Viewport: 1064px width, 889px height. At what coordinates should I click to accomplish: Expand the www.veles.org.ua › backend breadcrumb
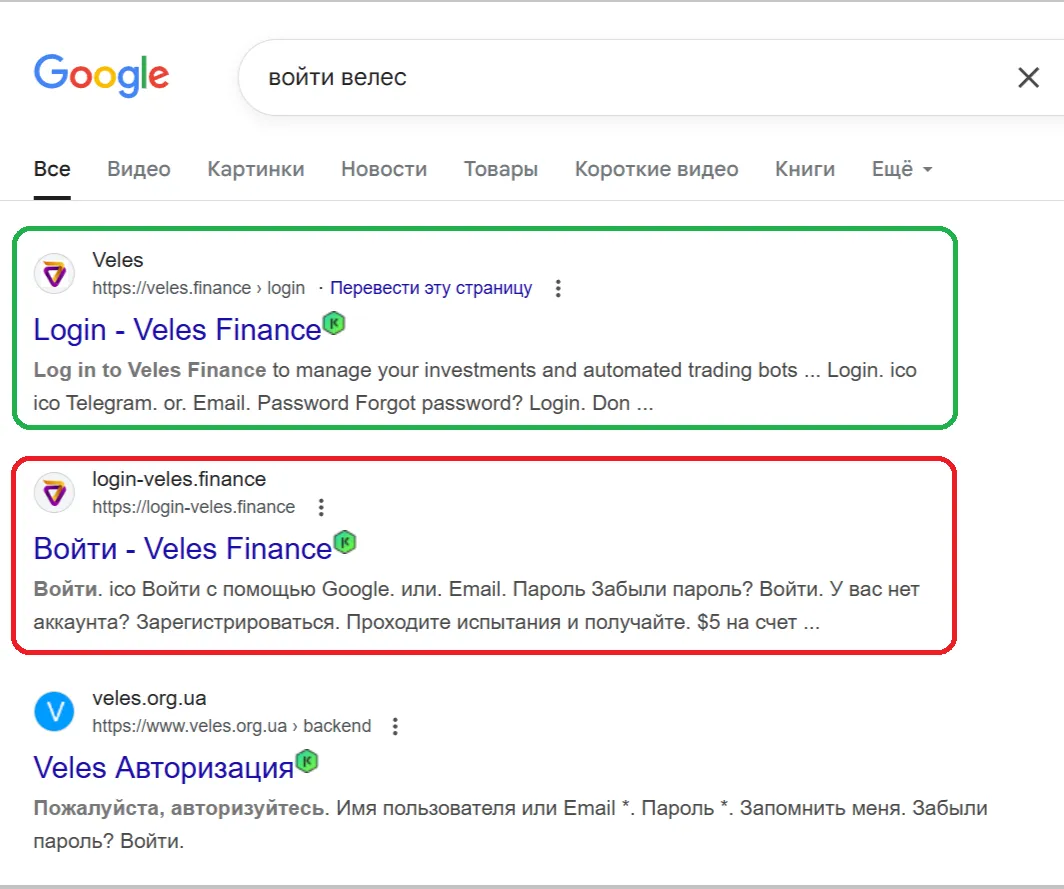pos(233,726)
